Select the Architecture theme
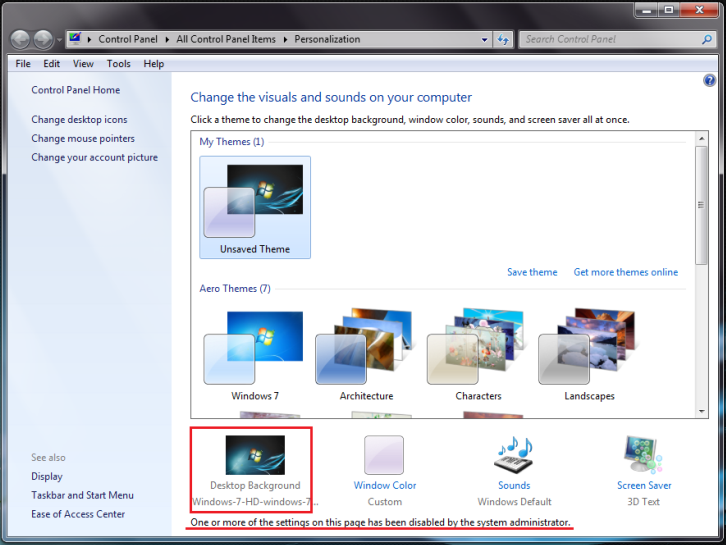This screenshot has width=726, height=545. 366,356
